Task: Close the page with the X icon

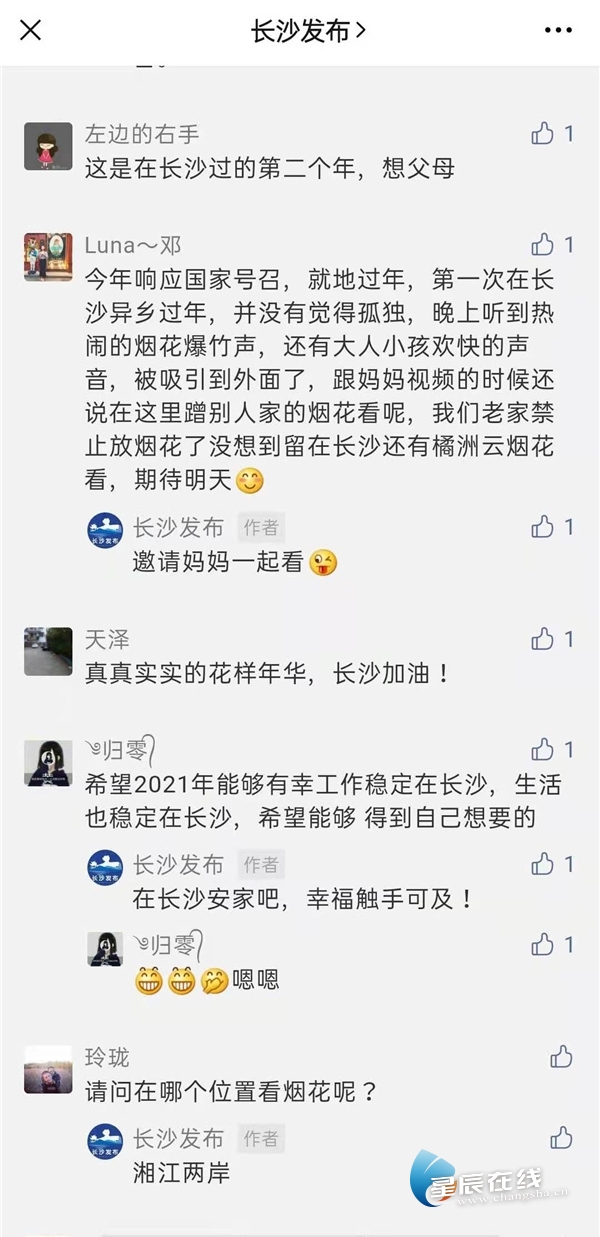Action: pos(31,31)
